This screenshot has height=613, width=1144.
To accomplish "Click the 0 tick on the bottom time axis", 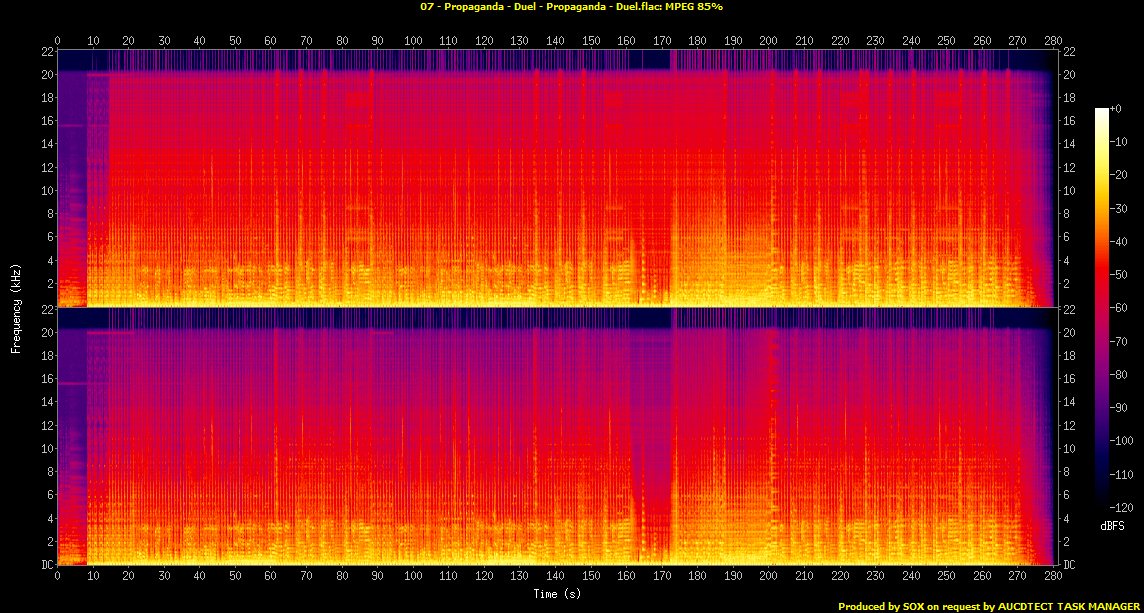I will pos(58,576).
